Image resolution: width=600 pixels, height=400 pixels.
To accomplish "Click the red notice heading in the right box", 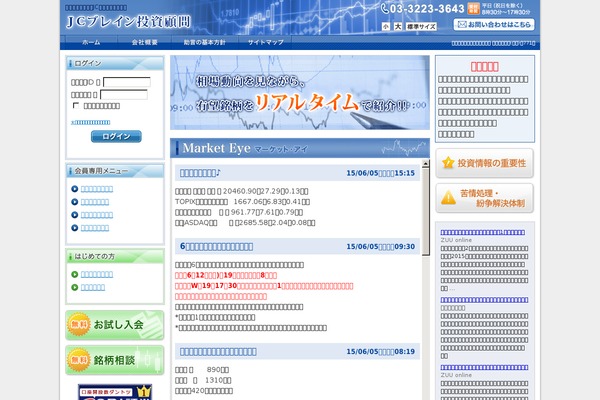I will [x=484, y=67].
